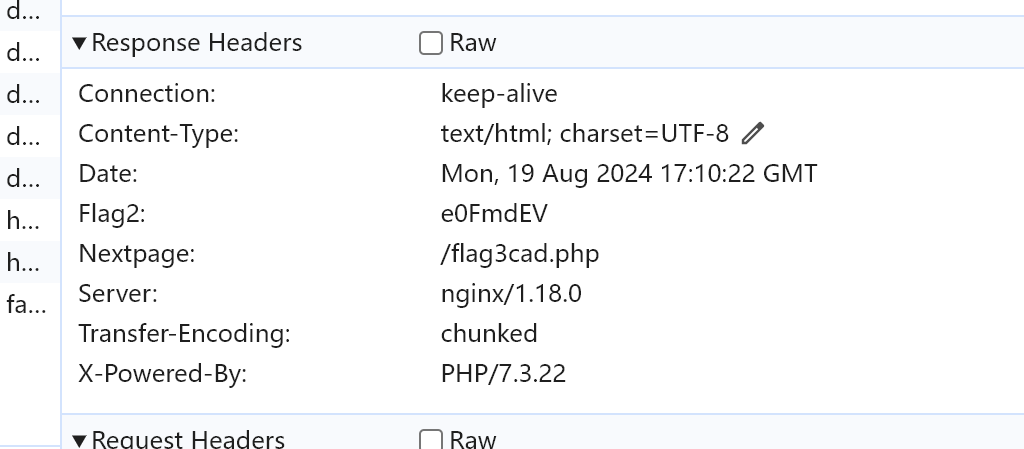Select the Date header value
This screenshot has width=1024, height=449.
tap(628, 174)
